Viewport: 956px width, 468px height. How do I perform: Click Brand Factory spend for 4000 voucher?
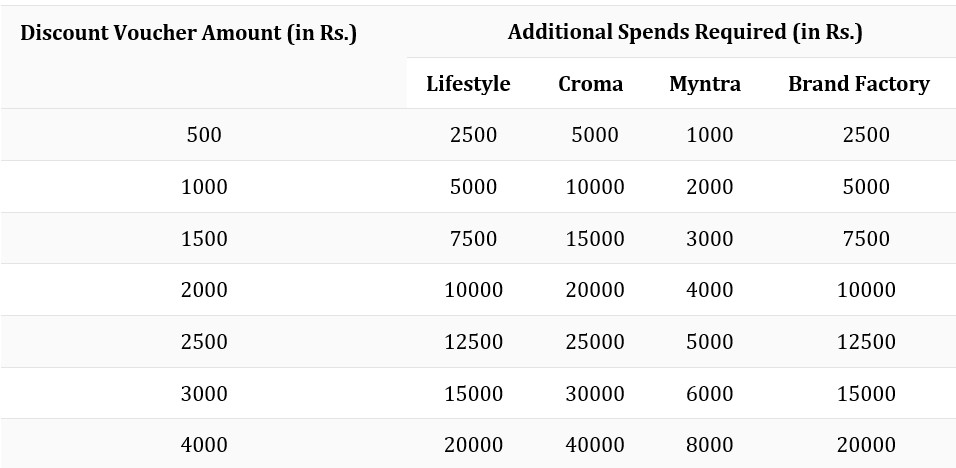866,444
